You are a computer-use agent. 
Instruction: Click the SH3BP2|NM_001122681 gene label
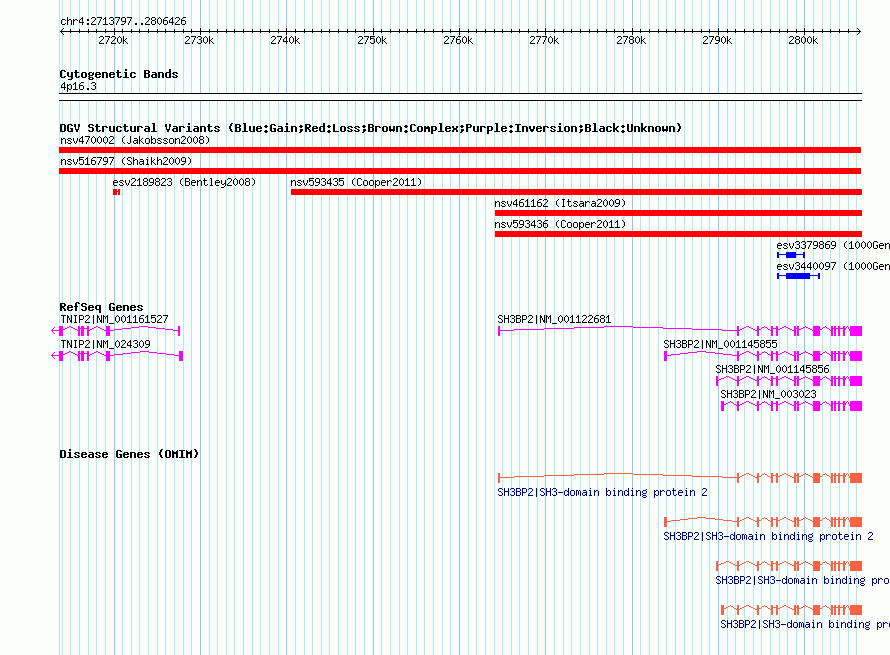554,320
